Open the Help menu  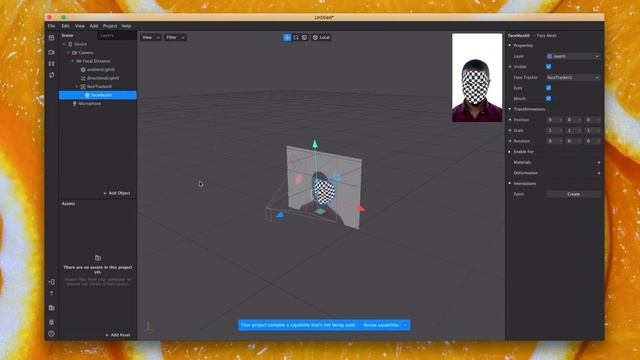pos(127,26)
